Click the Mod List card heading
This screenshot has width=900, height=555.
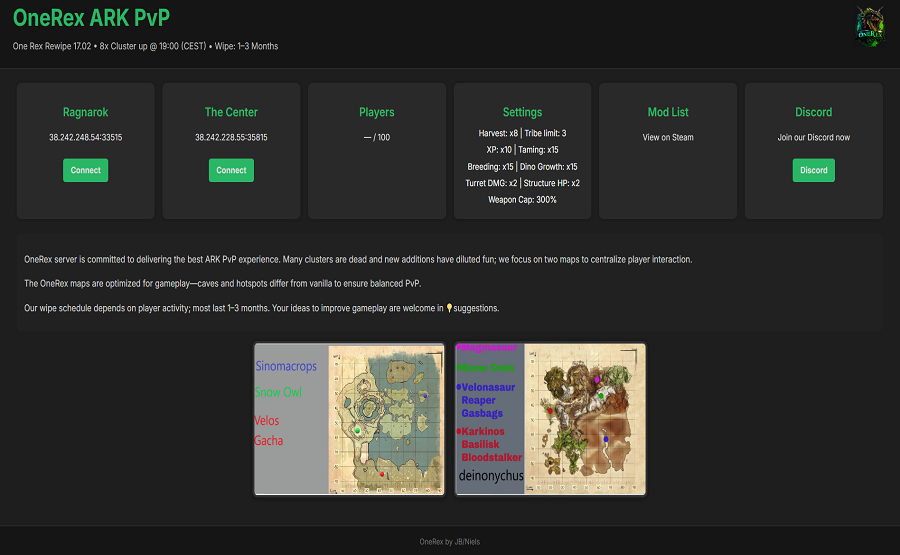pyautogui.click(x=668, y=112)
